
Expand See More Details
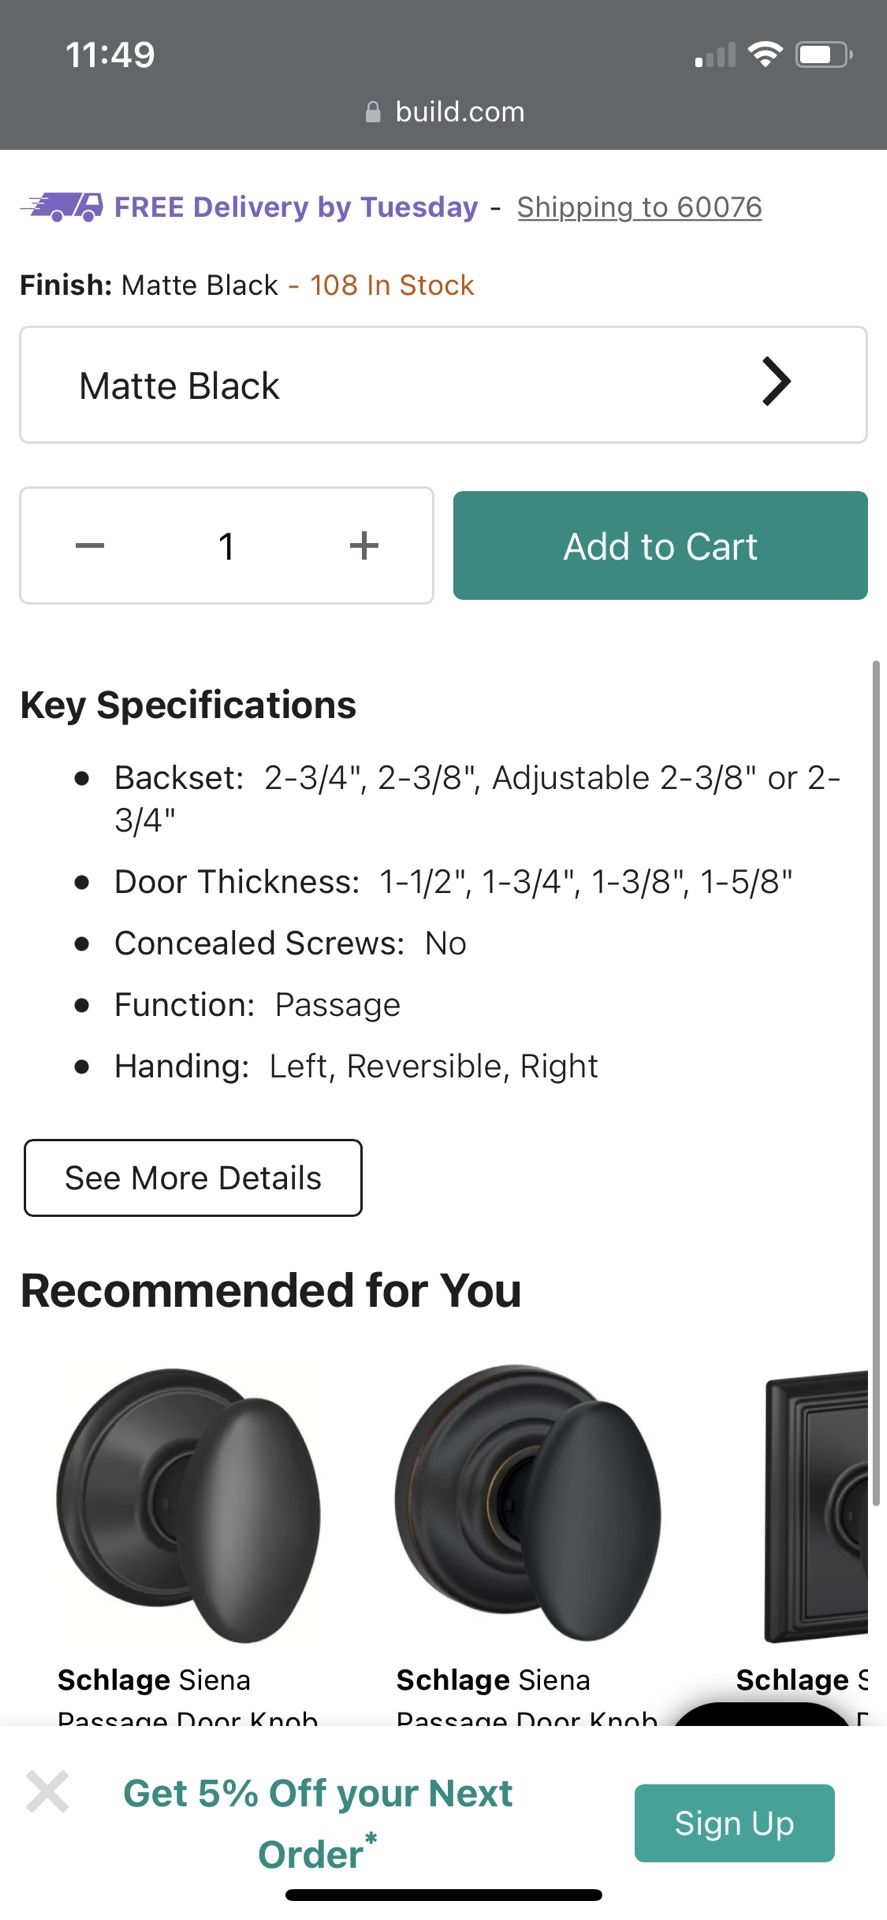pos(193,1178)
